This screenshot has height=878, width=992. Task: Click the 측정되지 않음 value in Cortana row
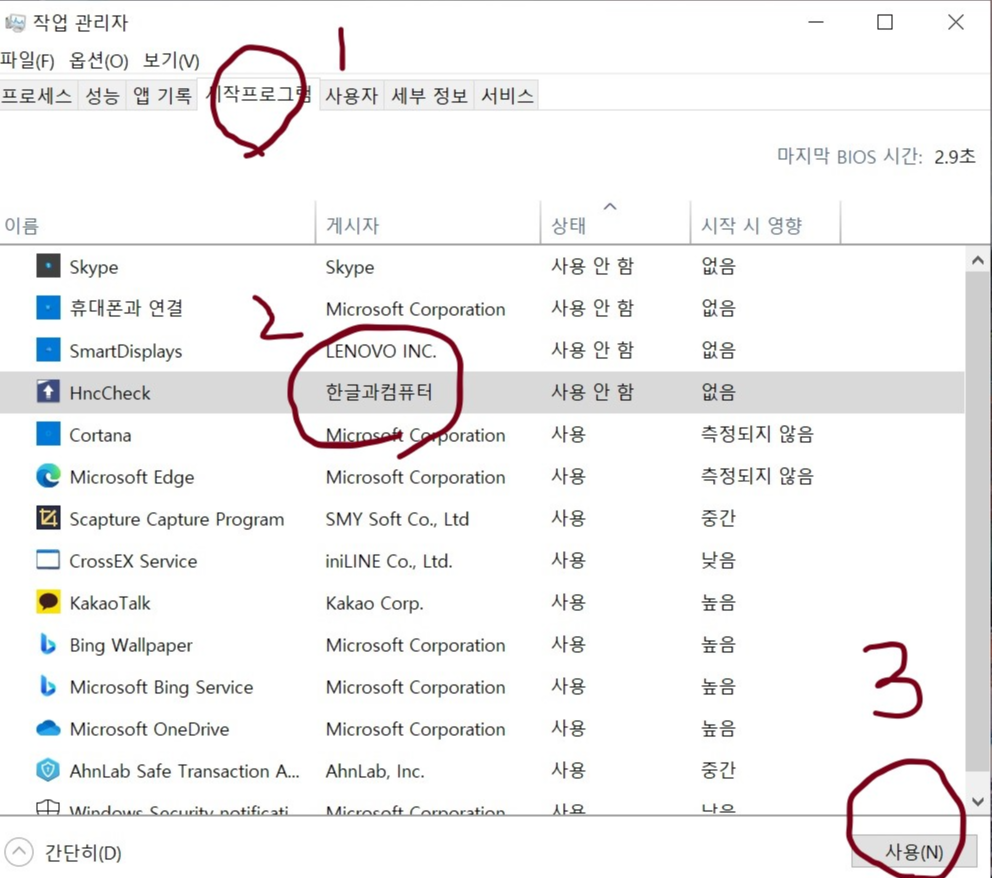[x=757, y=435]
